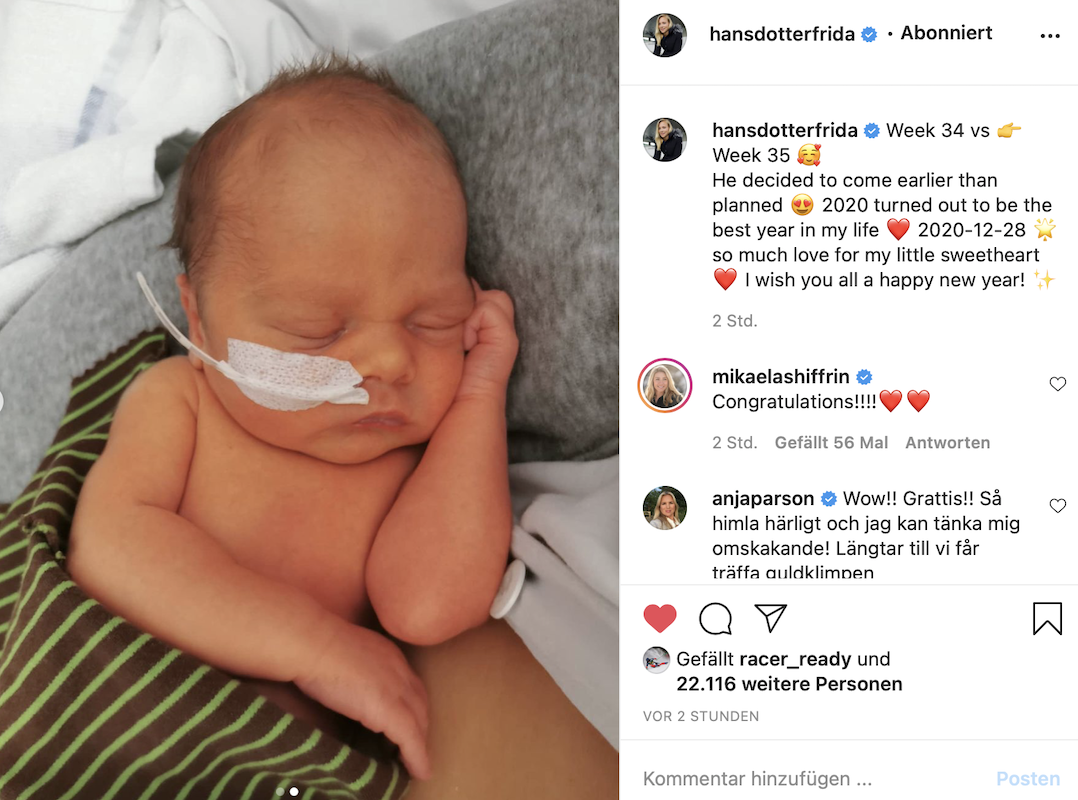
Task: Open '22.116 weitere Personen' likes list
Action: click(x=789, y=684)
